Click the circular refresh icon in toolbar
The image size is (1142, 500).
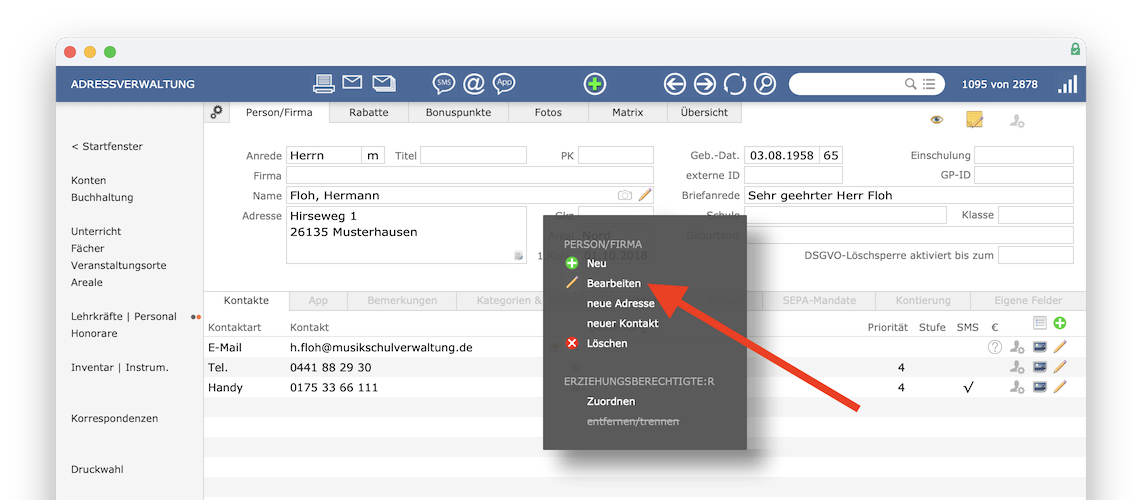(735, 84)
